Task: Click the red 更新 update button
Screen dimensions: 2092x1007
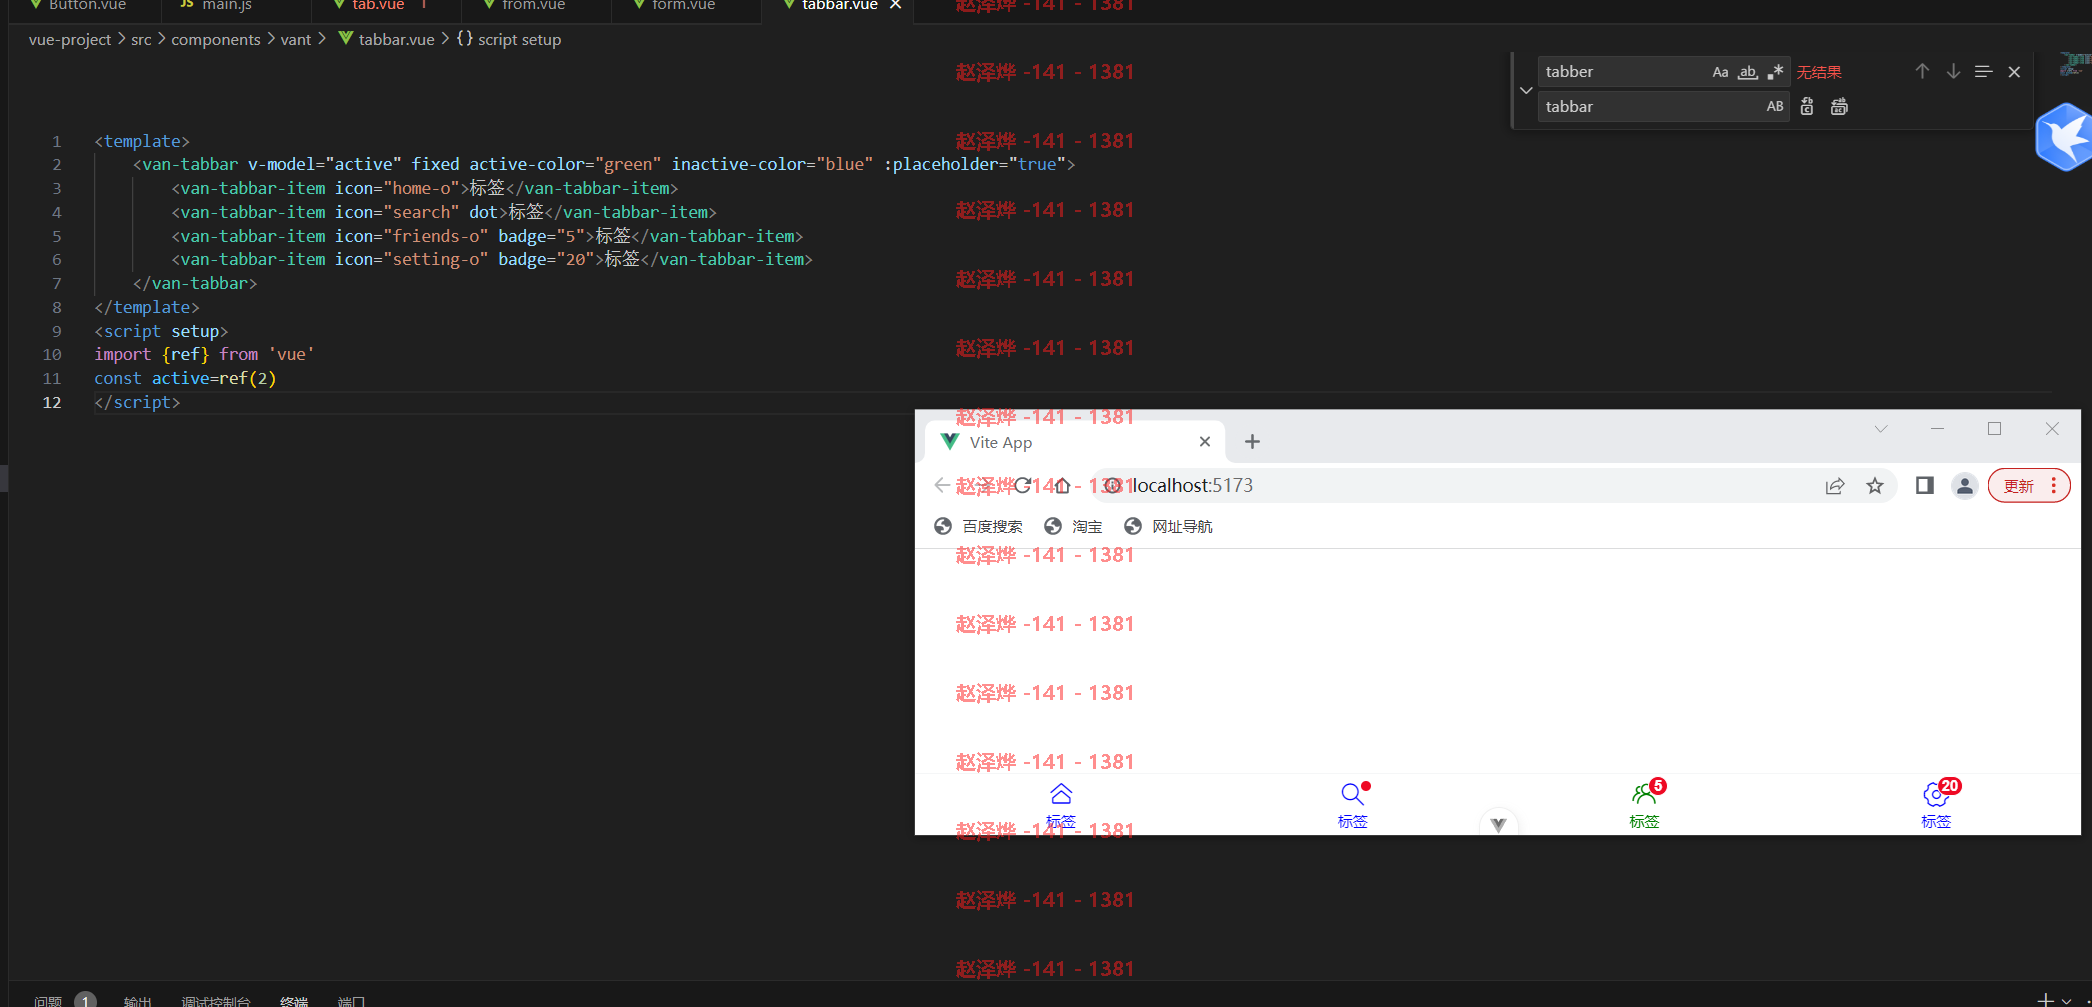Action: tap(2028, 486)
